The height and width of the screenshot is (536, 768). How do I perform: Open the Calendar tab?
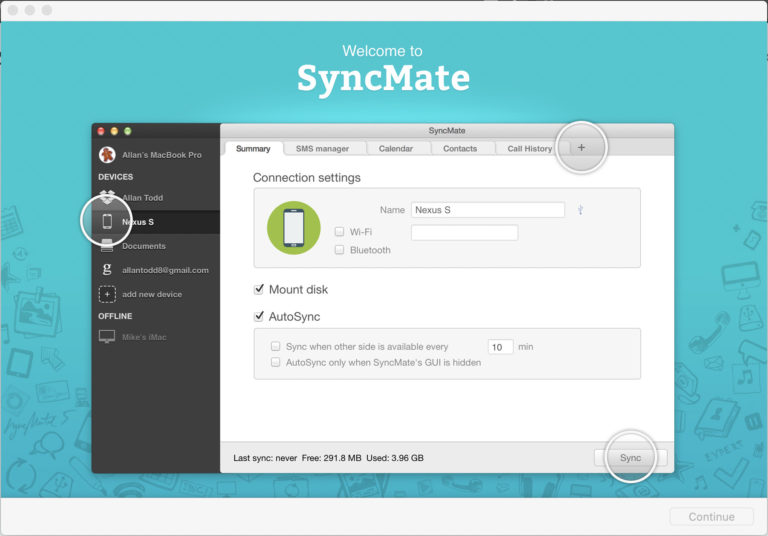tap(395, 149)
